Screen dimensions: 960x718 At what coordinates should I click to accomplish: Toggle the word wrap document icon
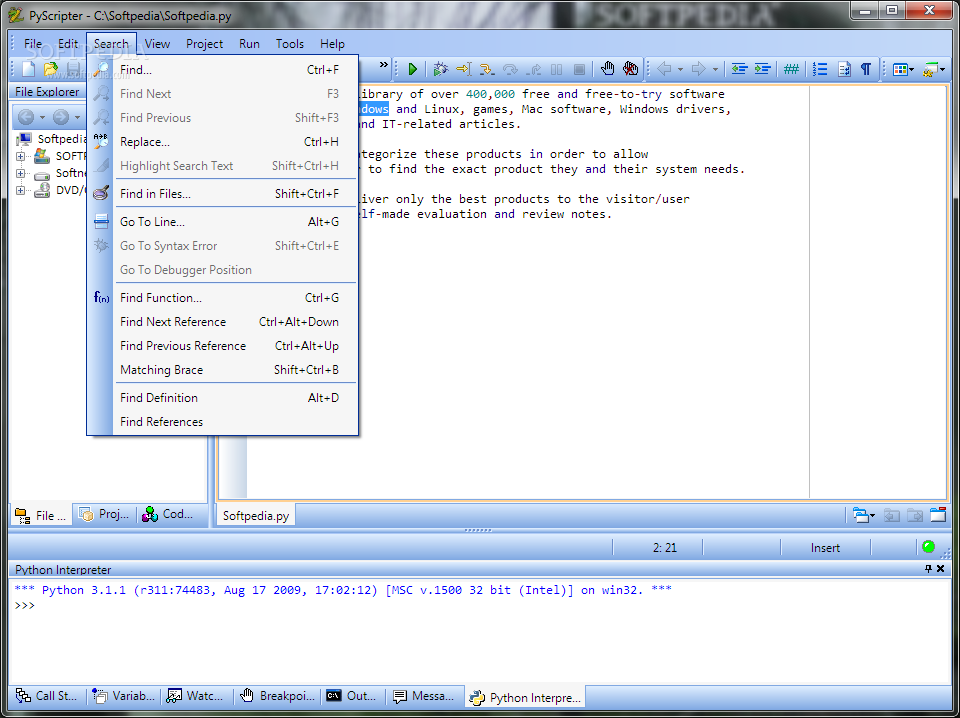pos(844,69)
